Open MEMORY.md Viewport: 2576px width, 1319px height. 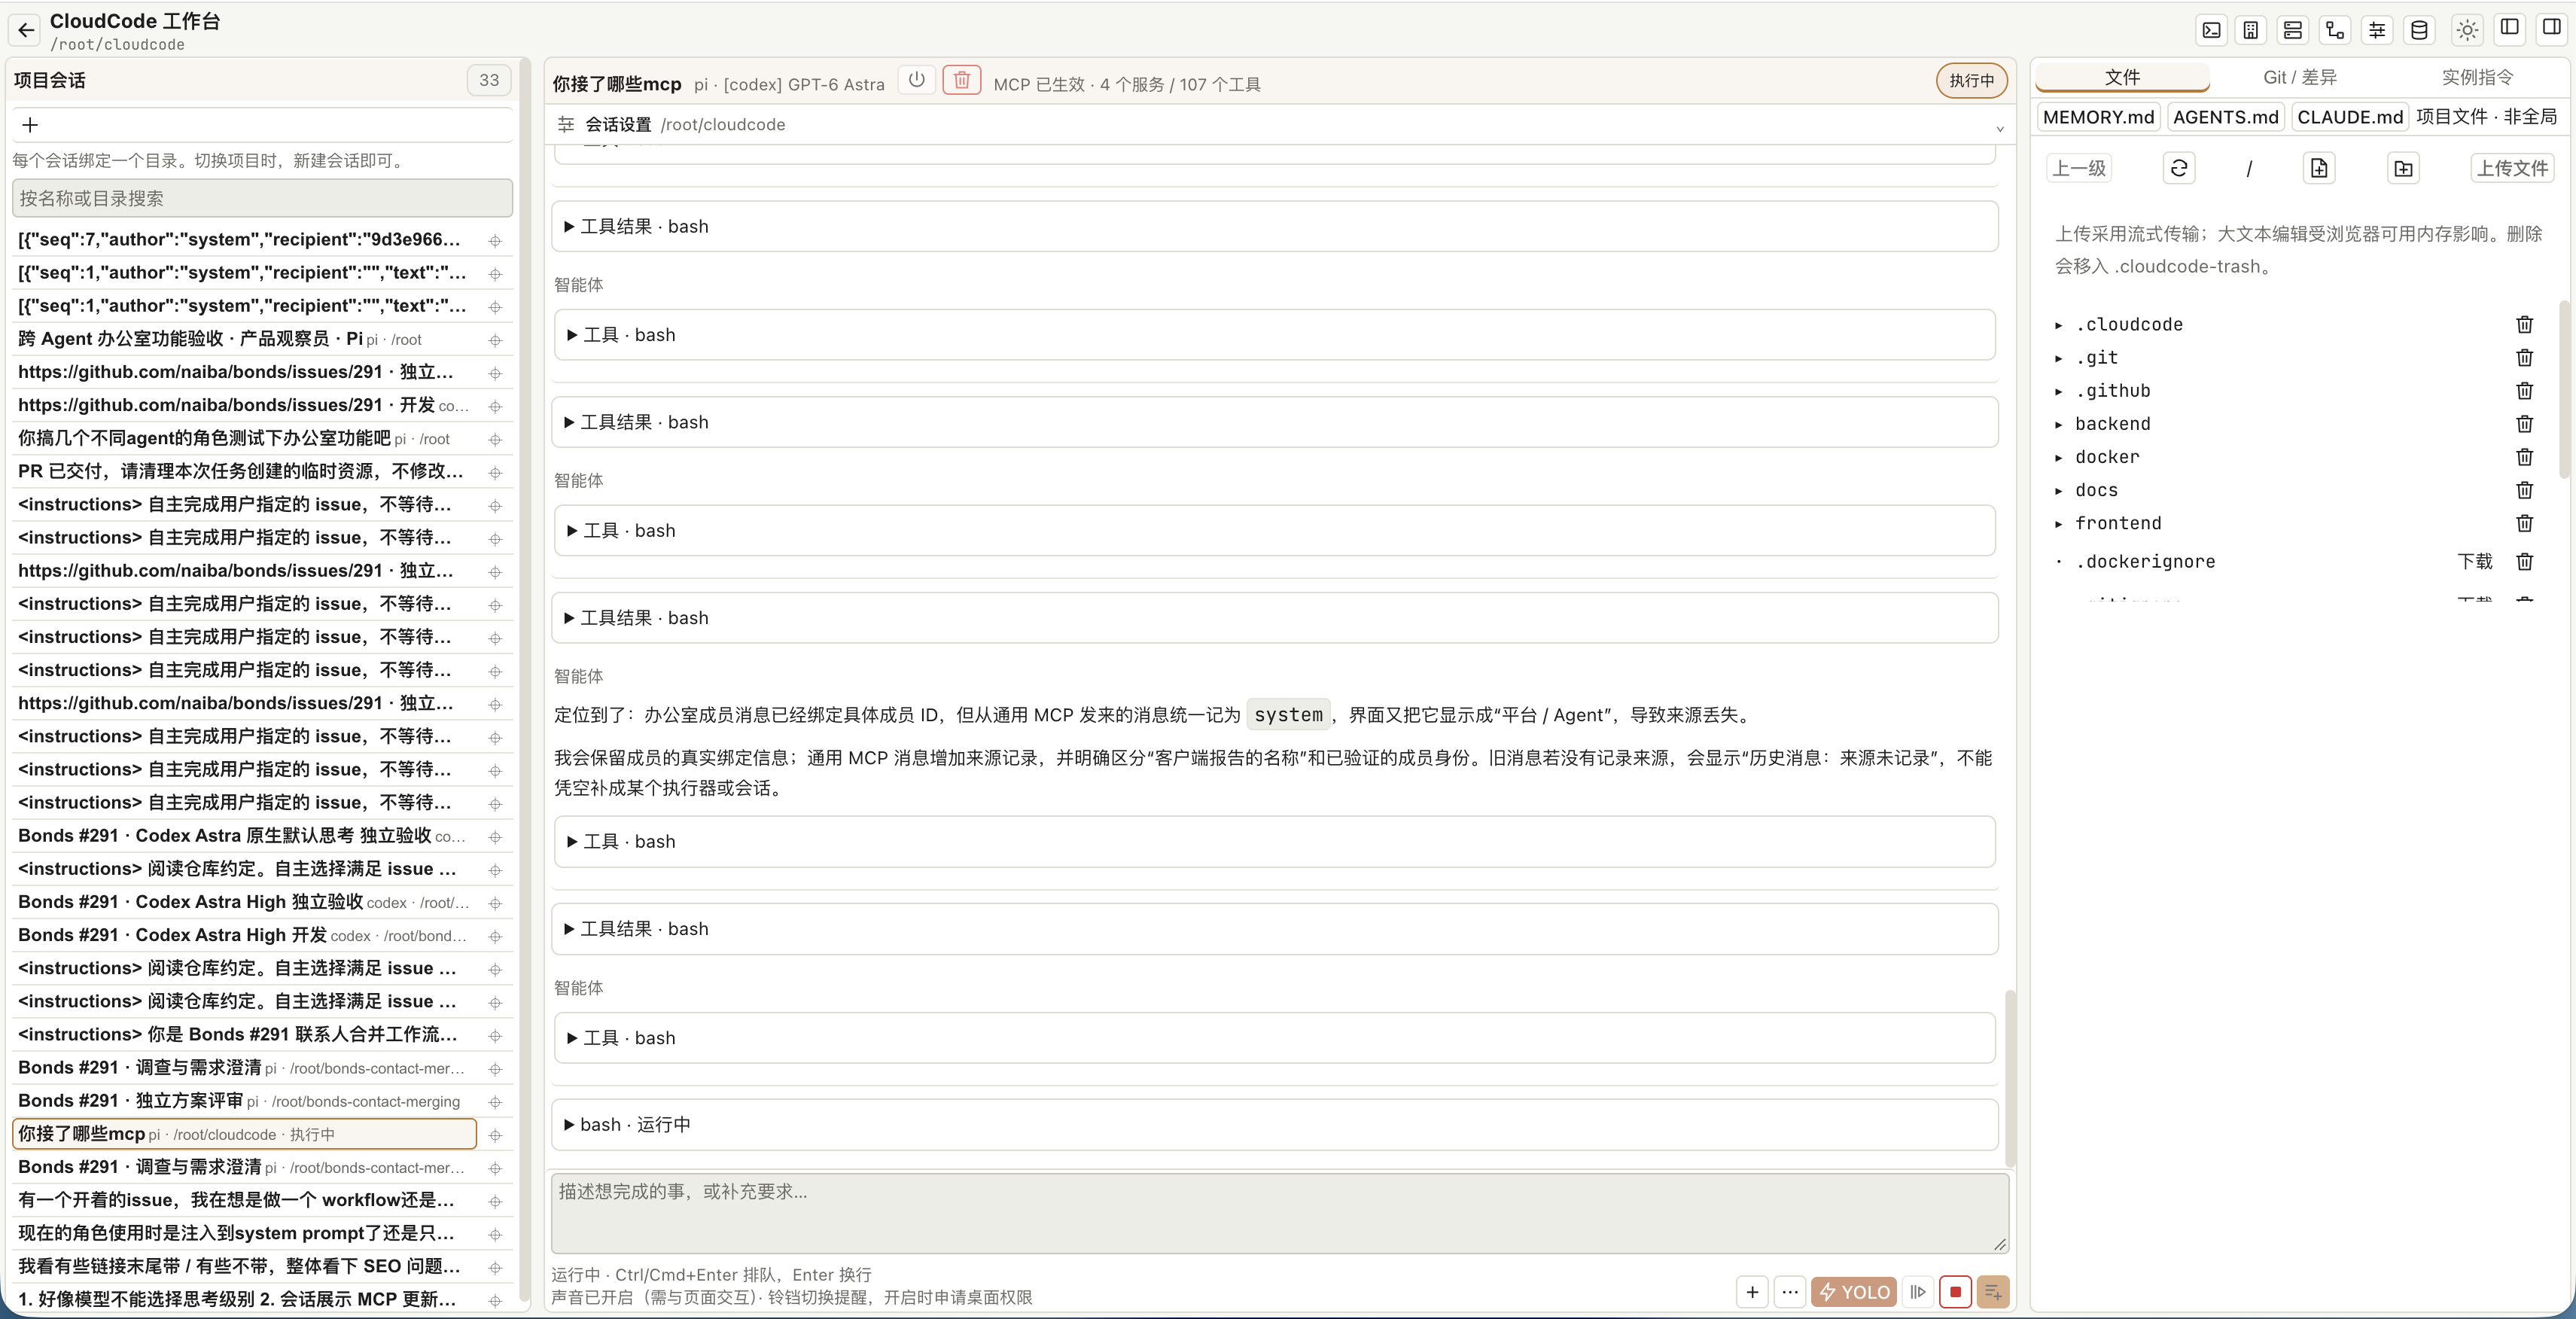tap(2098, 117)
